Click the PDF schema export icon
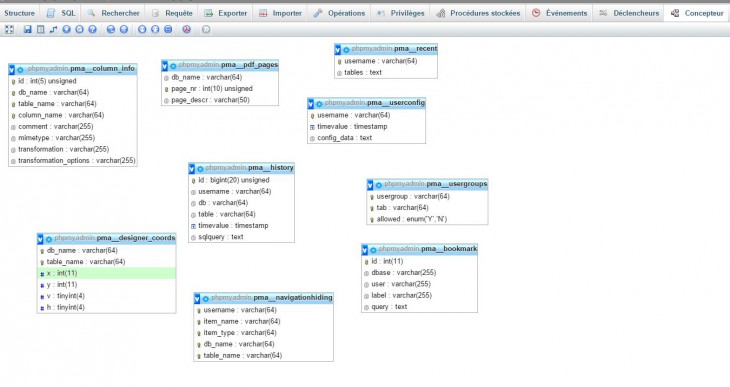This screenshot has height=387, width=730. [187, 29]
